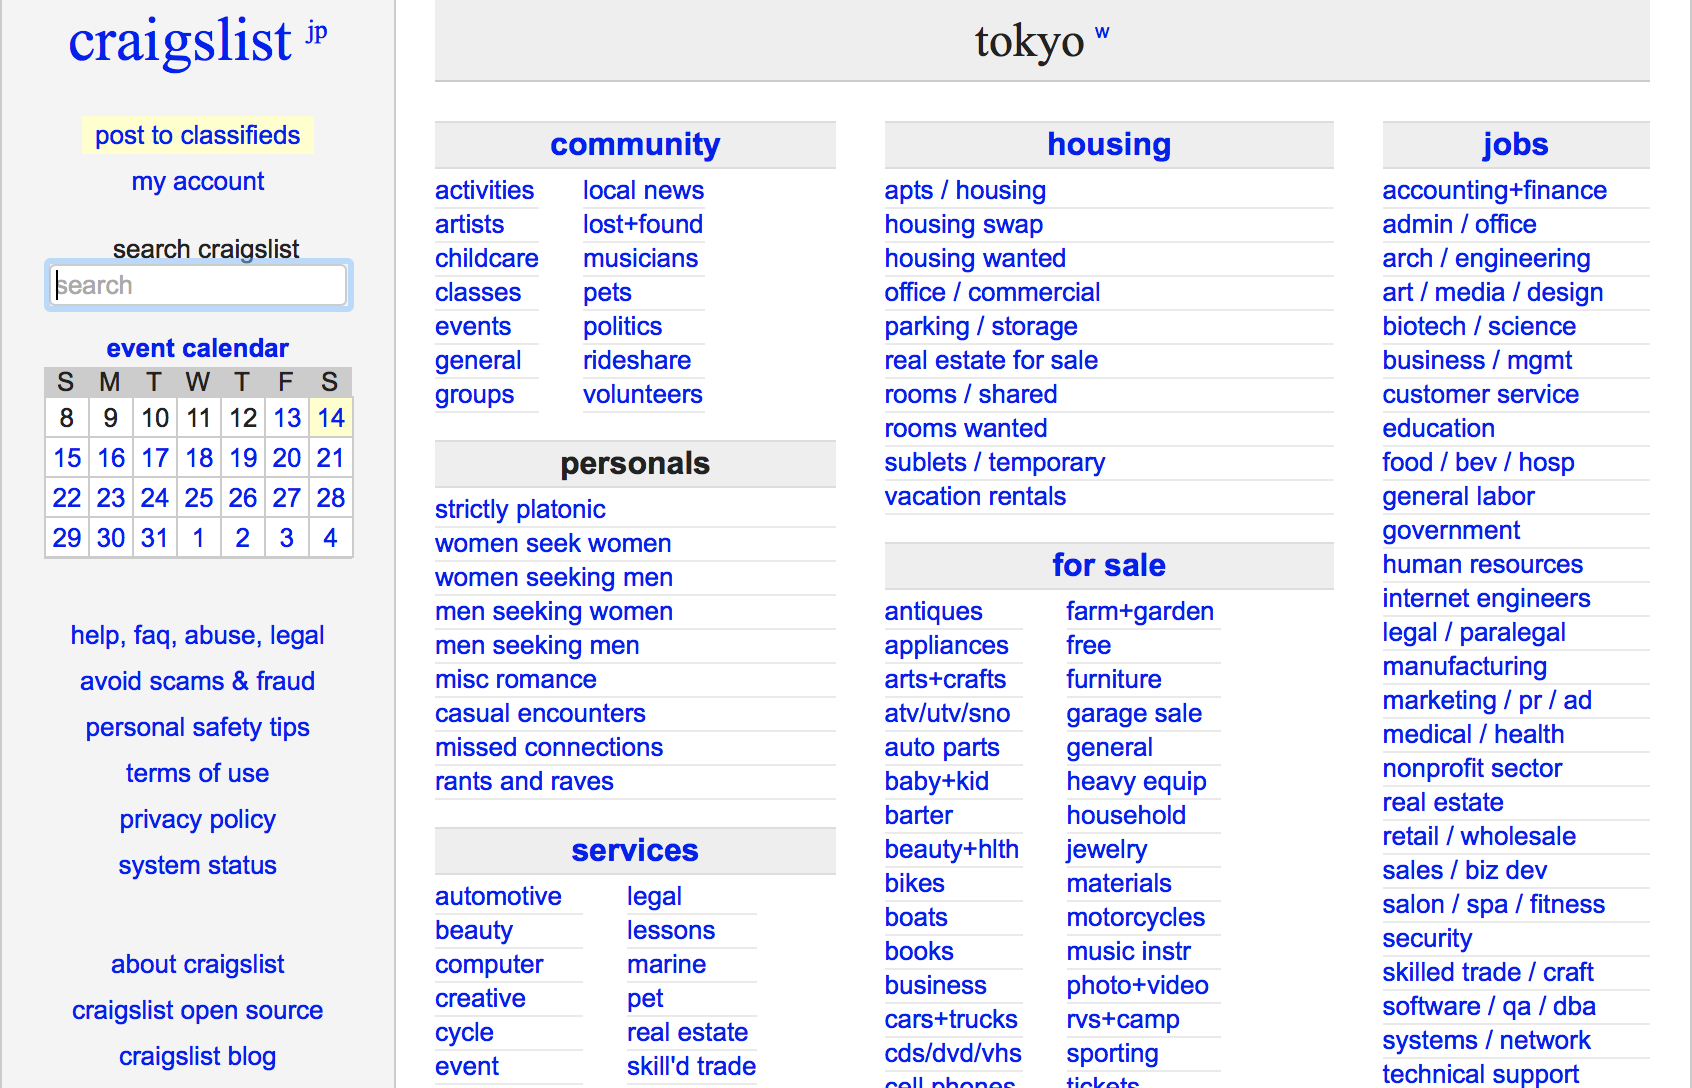Open 'education' jobs category
Image resolution: width=1692 pixels, height=1088 pixels.
(1438, 428)
